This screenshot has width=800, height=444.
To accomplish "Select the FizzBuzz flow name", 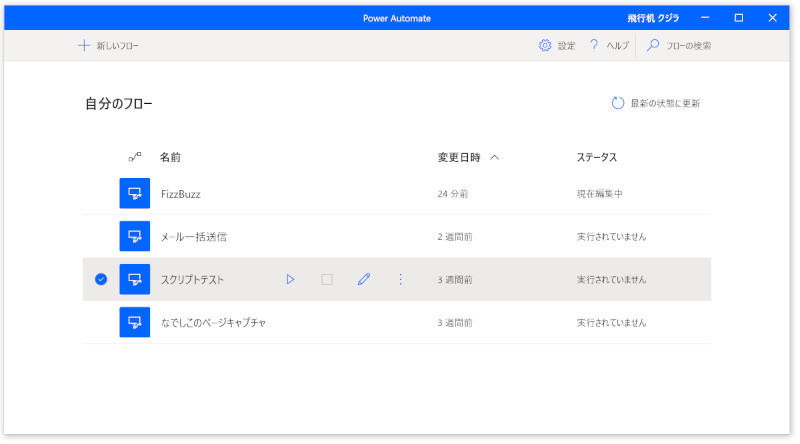I will (181, 194).
